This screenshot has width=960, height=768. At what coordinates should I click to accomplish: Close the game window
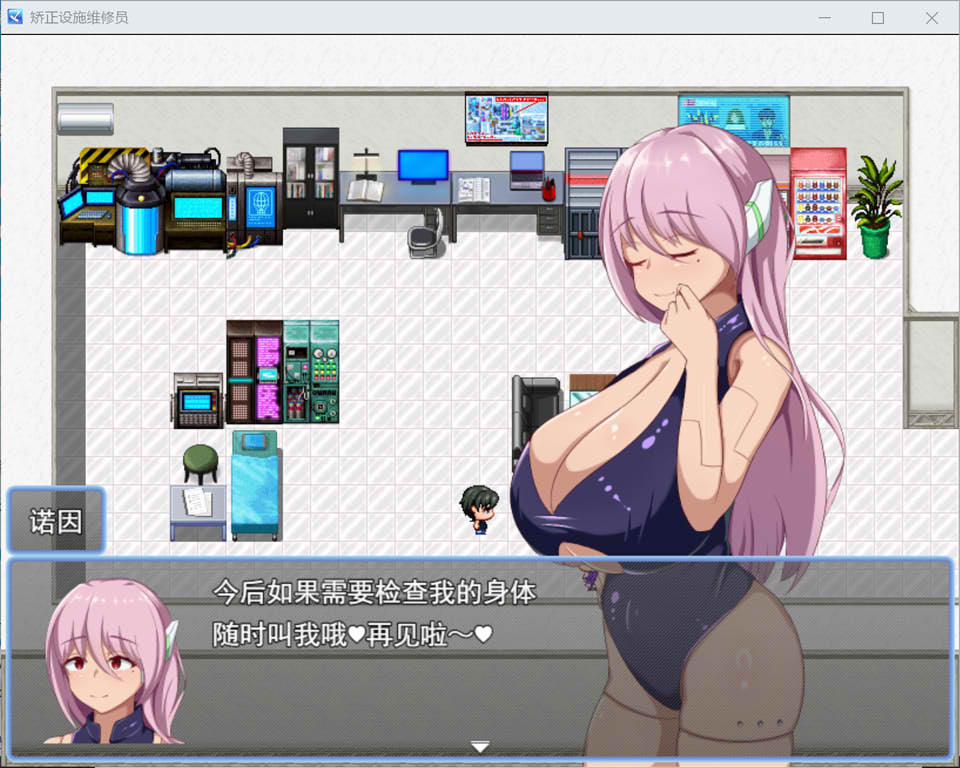click(932, 18)
